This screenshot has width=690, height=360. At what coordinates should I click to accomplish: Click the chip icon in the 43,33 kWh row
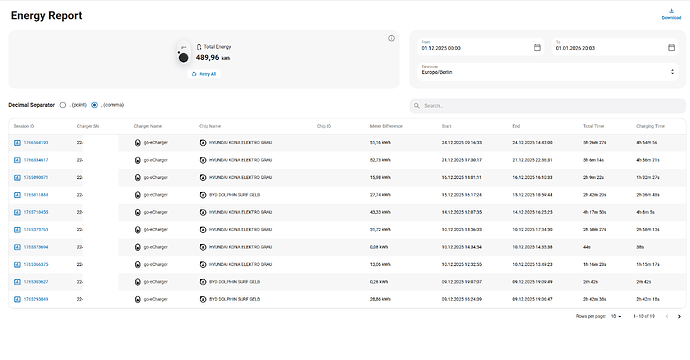[203, 212]
